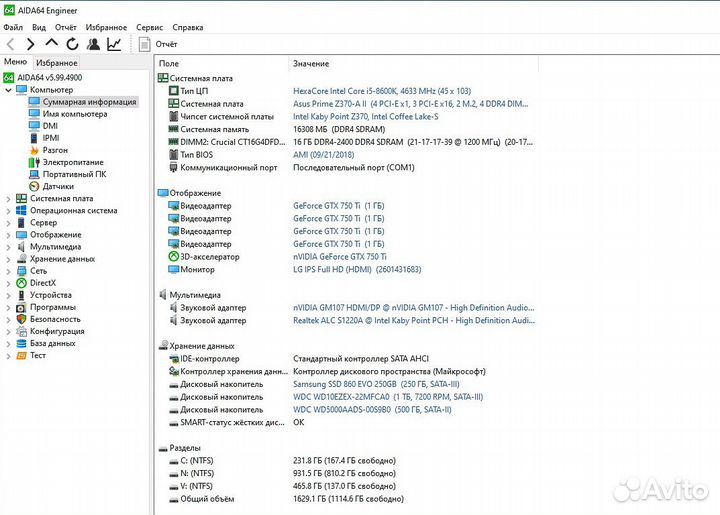This screenshot has height=515, width=720.
Task: Expand the Операционная система tree node
Action: 8,211
